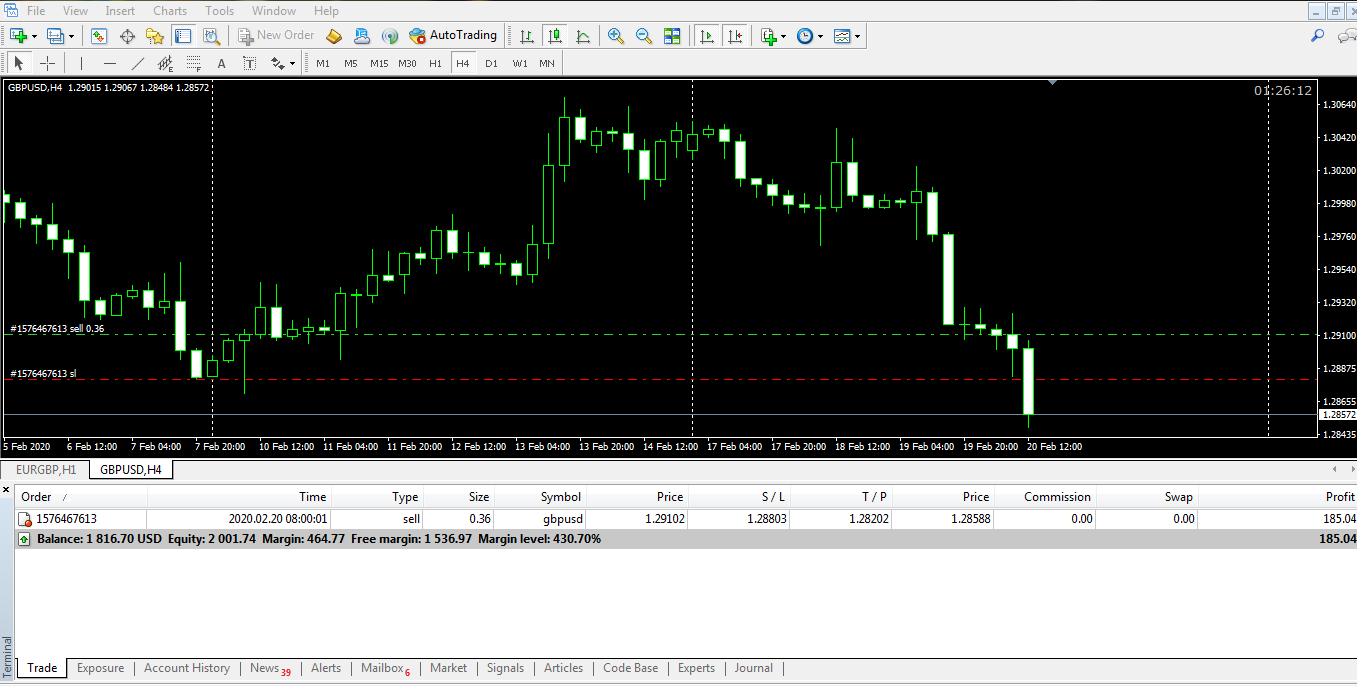Viewport: 1357px width, 686px height.
Task: Open the File menu
Action: pyautogui.click(x=36, y=11)
